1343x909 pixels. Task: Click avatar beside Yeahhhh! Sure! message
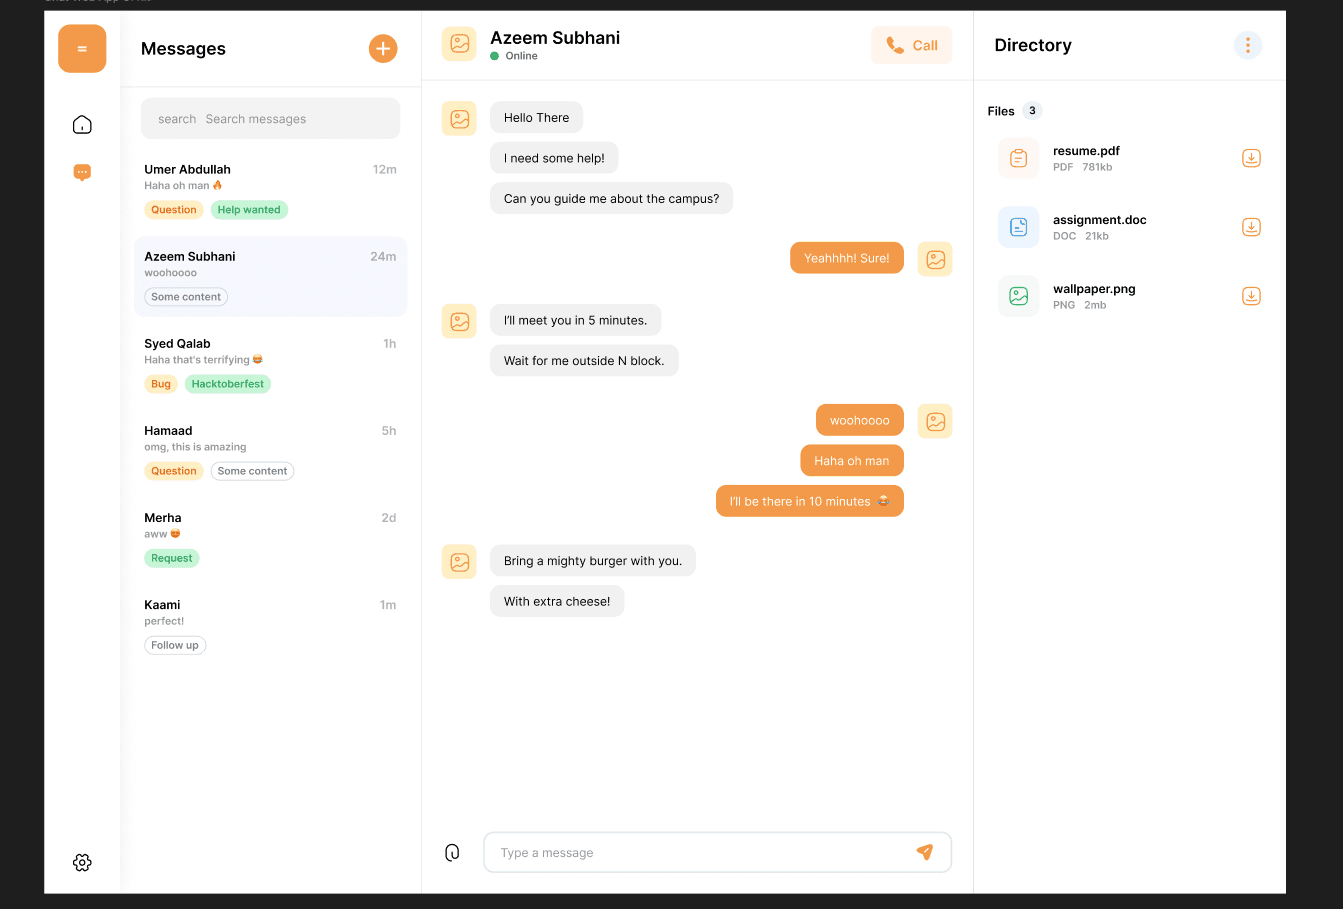point(935,259)
